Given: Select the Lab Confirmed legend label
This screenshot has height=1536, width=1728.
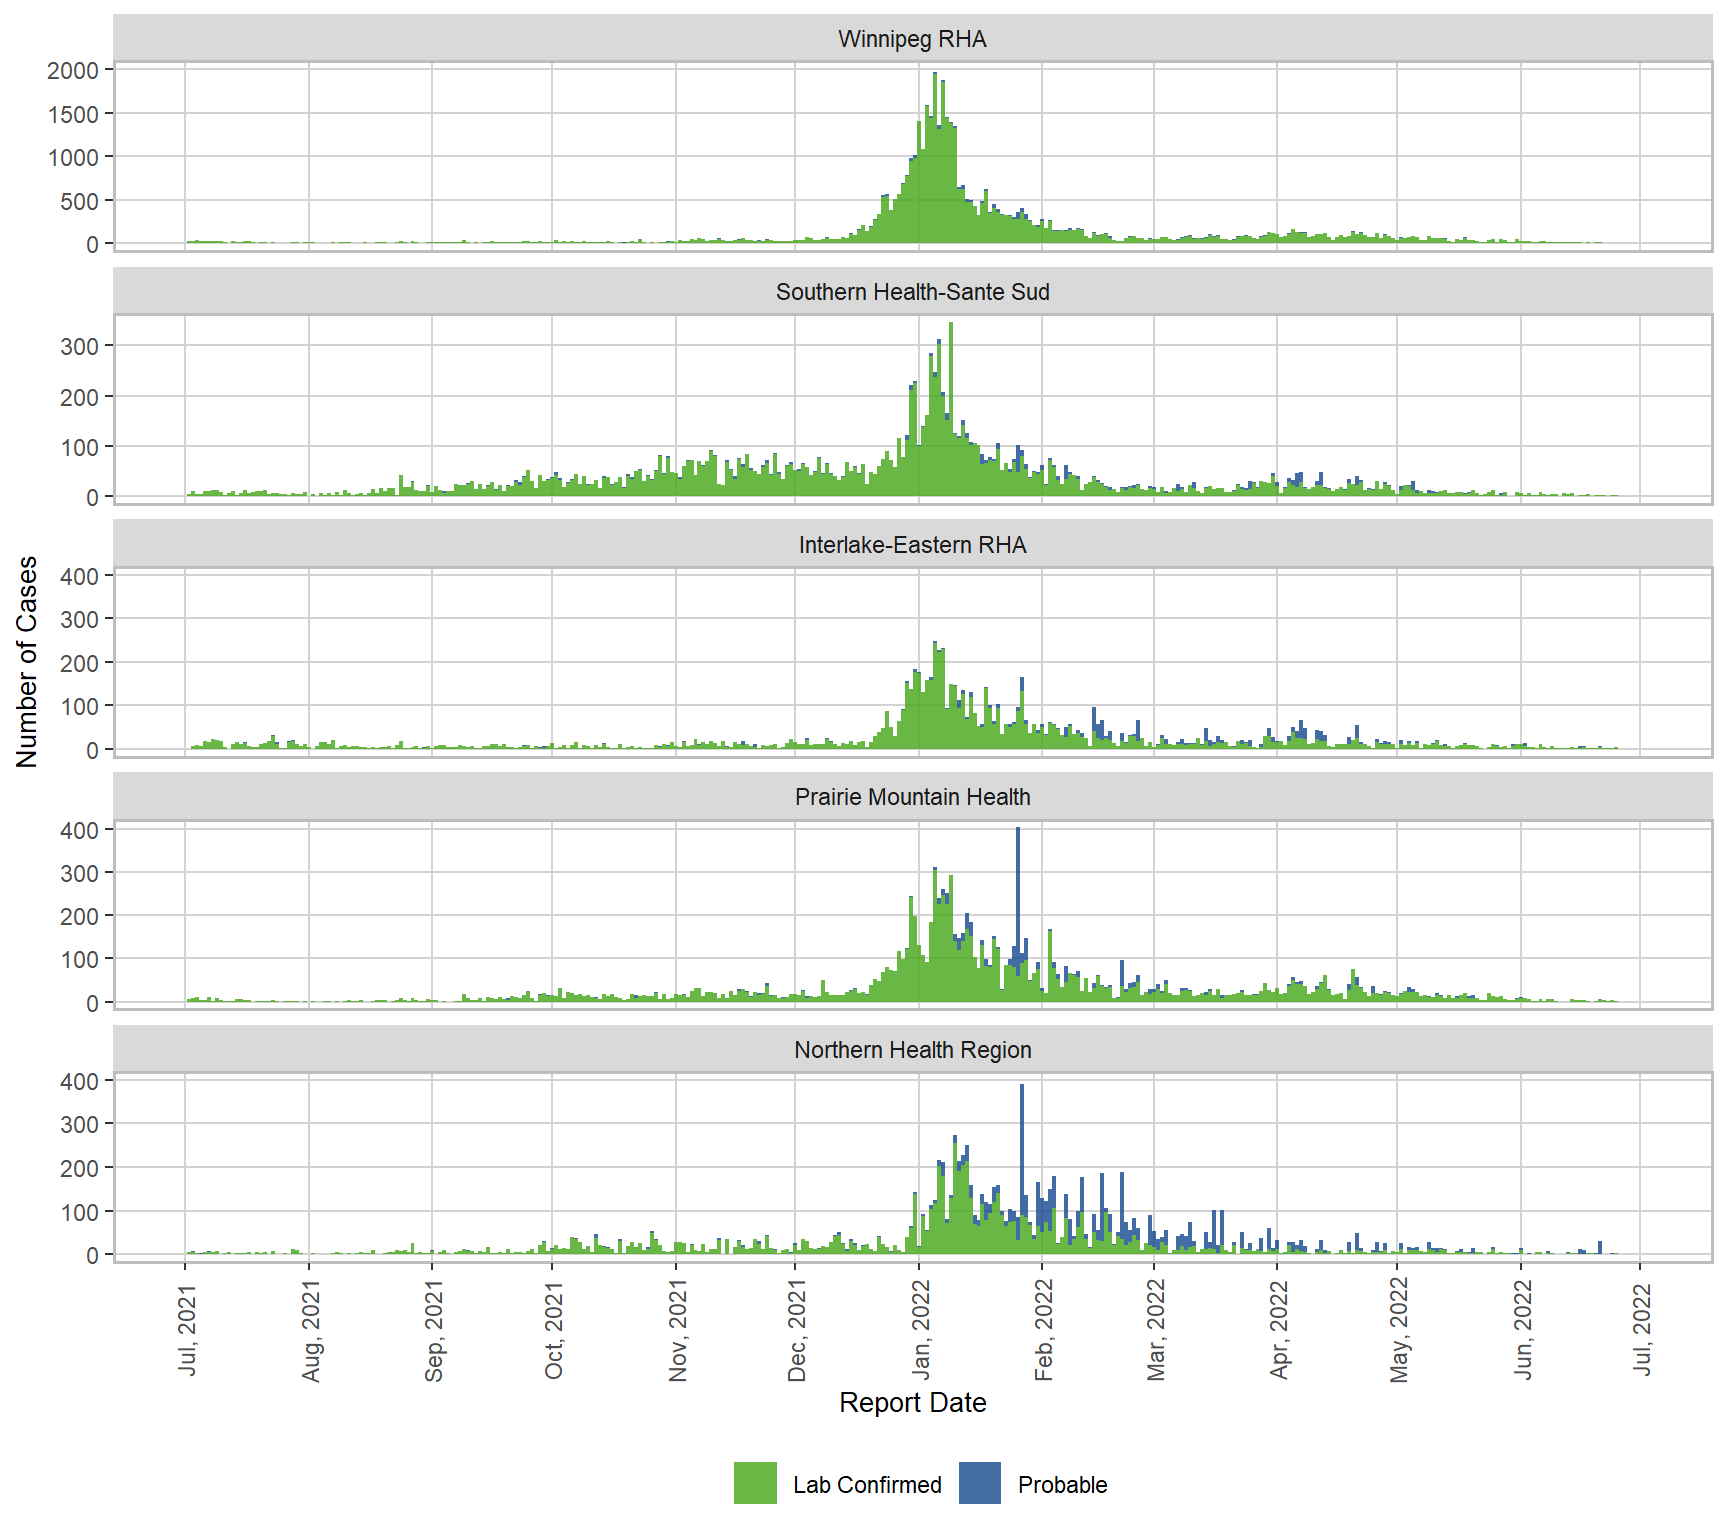Looking at the screenshot, I should (867, 1485).
